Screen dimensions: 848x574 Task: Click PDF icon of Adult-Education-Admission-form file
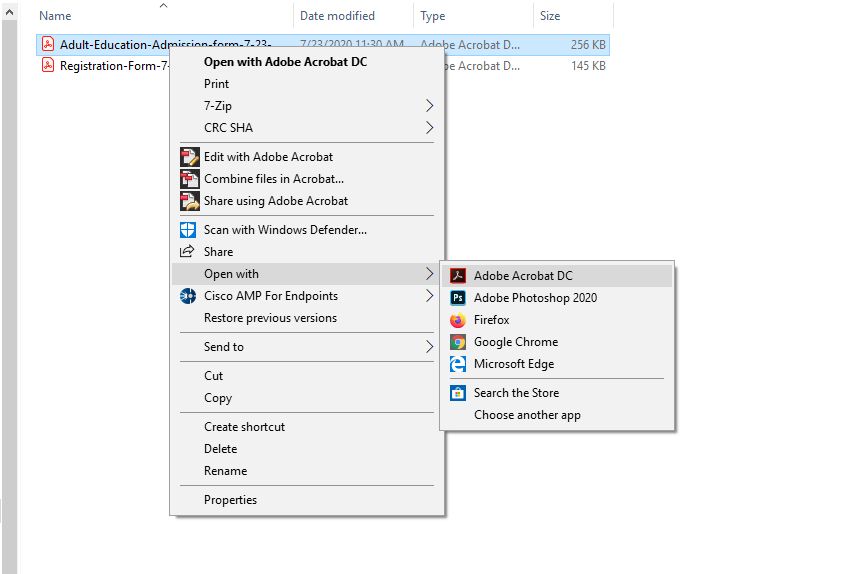48,44
